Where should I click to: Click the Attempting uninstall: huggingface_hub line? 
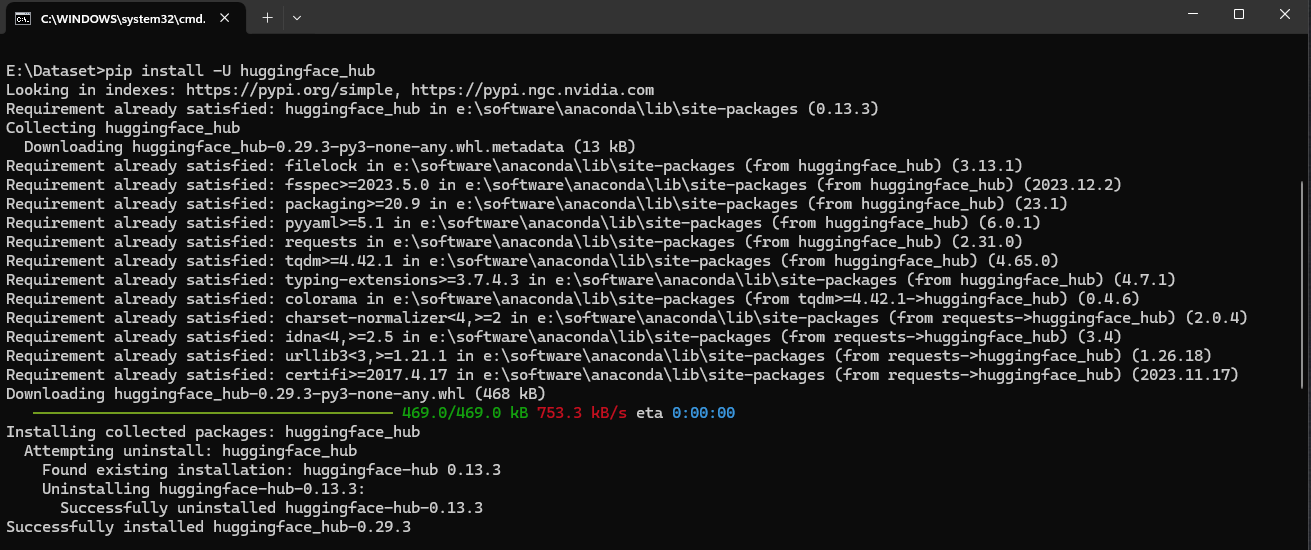pyautogui.click(x=190, y=451)
